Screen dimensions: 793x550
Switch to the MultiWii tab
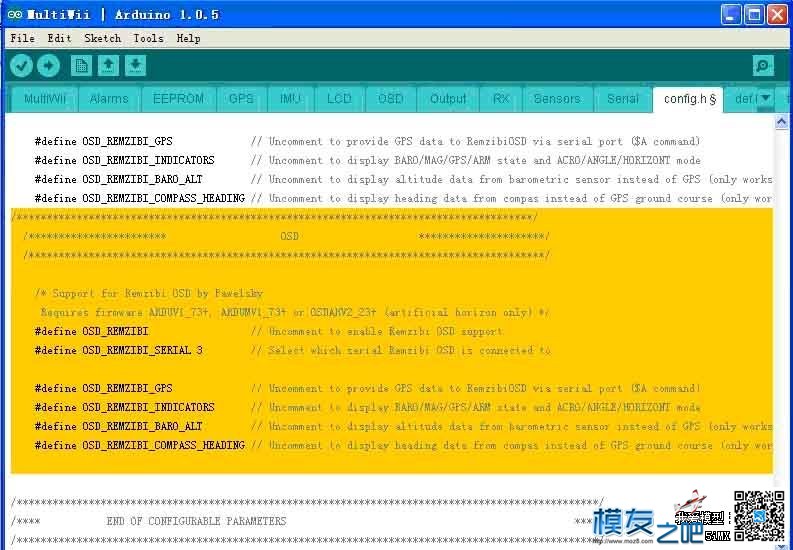(45, 99)
